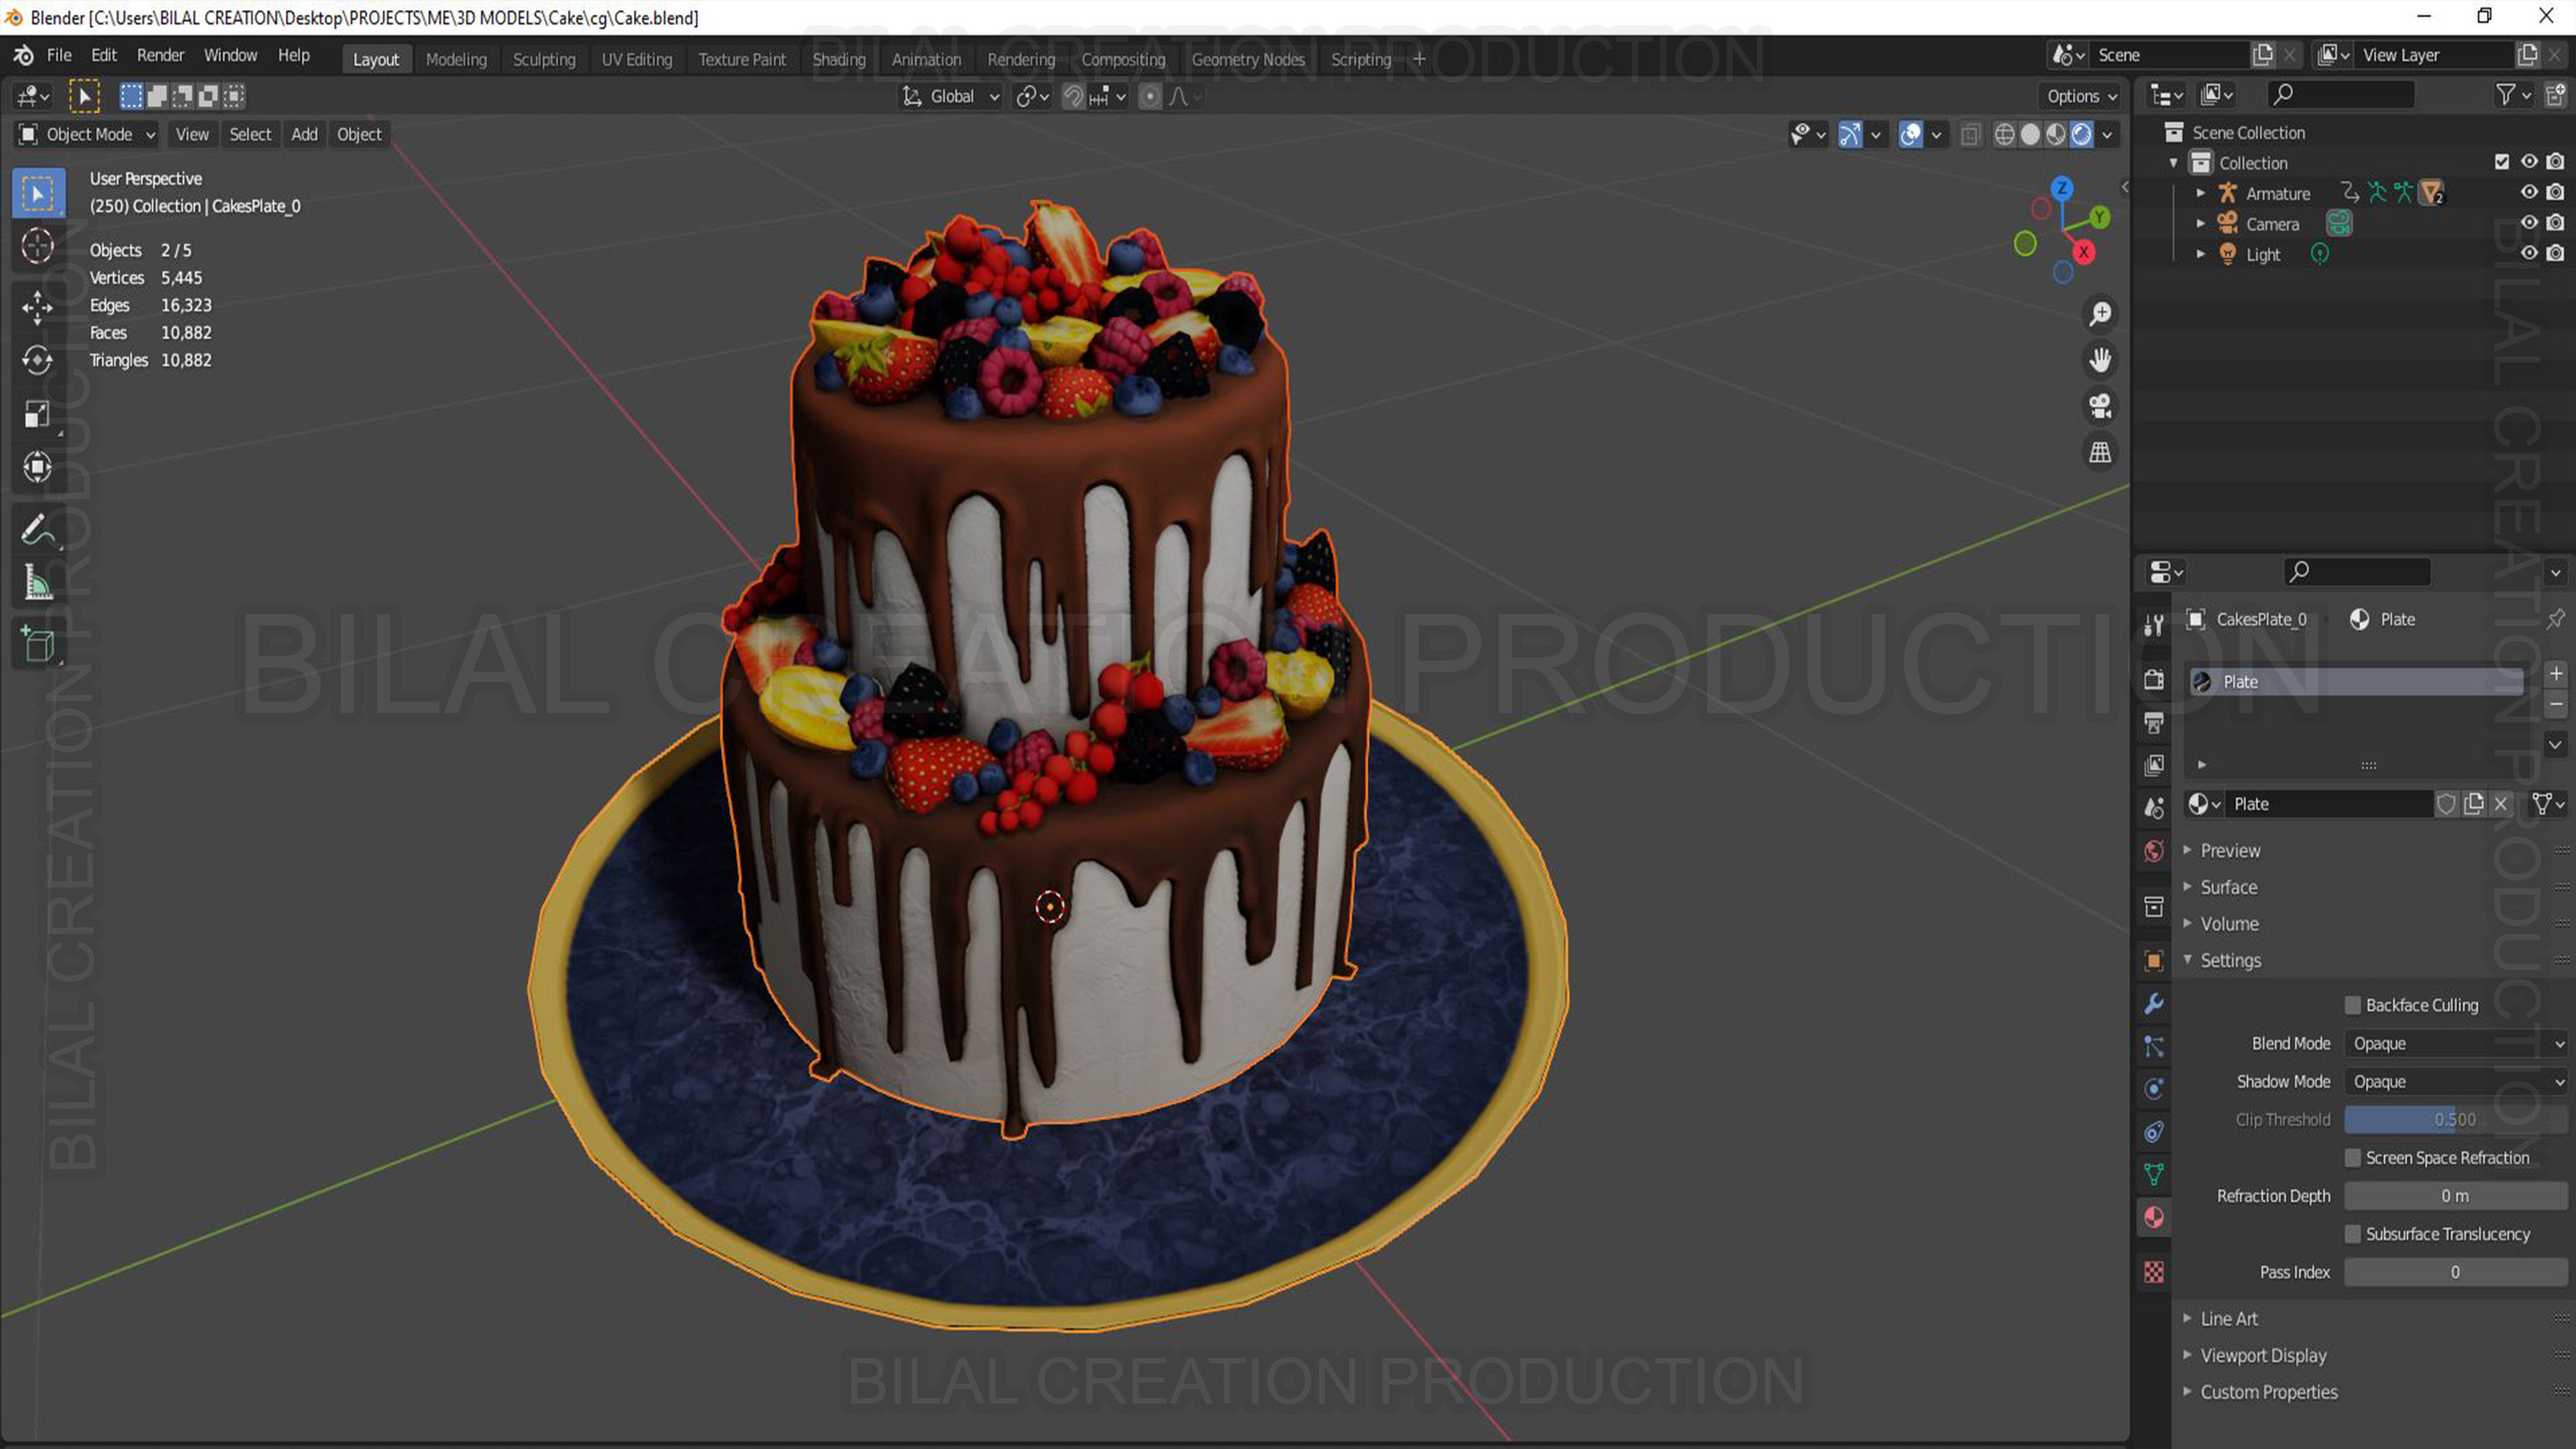2576x1449 pixels.
Task: Select the Move tool
Action: point(38,307)
